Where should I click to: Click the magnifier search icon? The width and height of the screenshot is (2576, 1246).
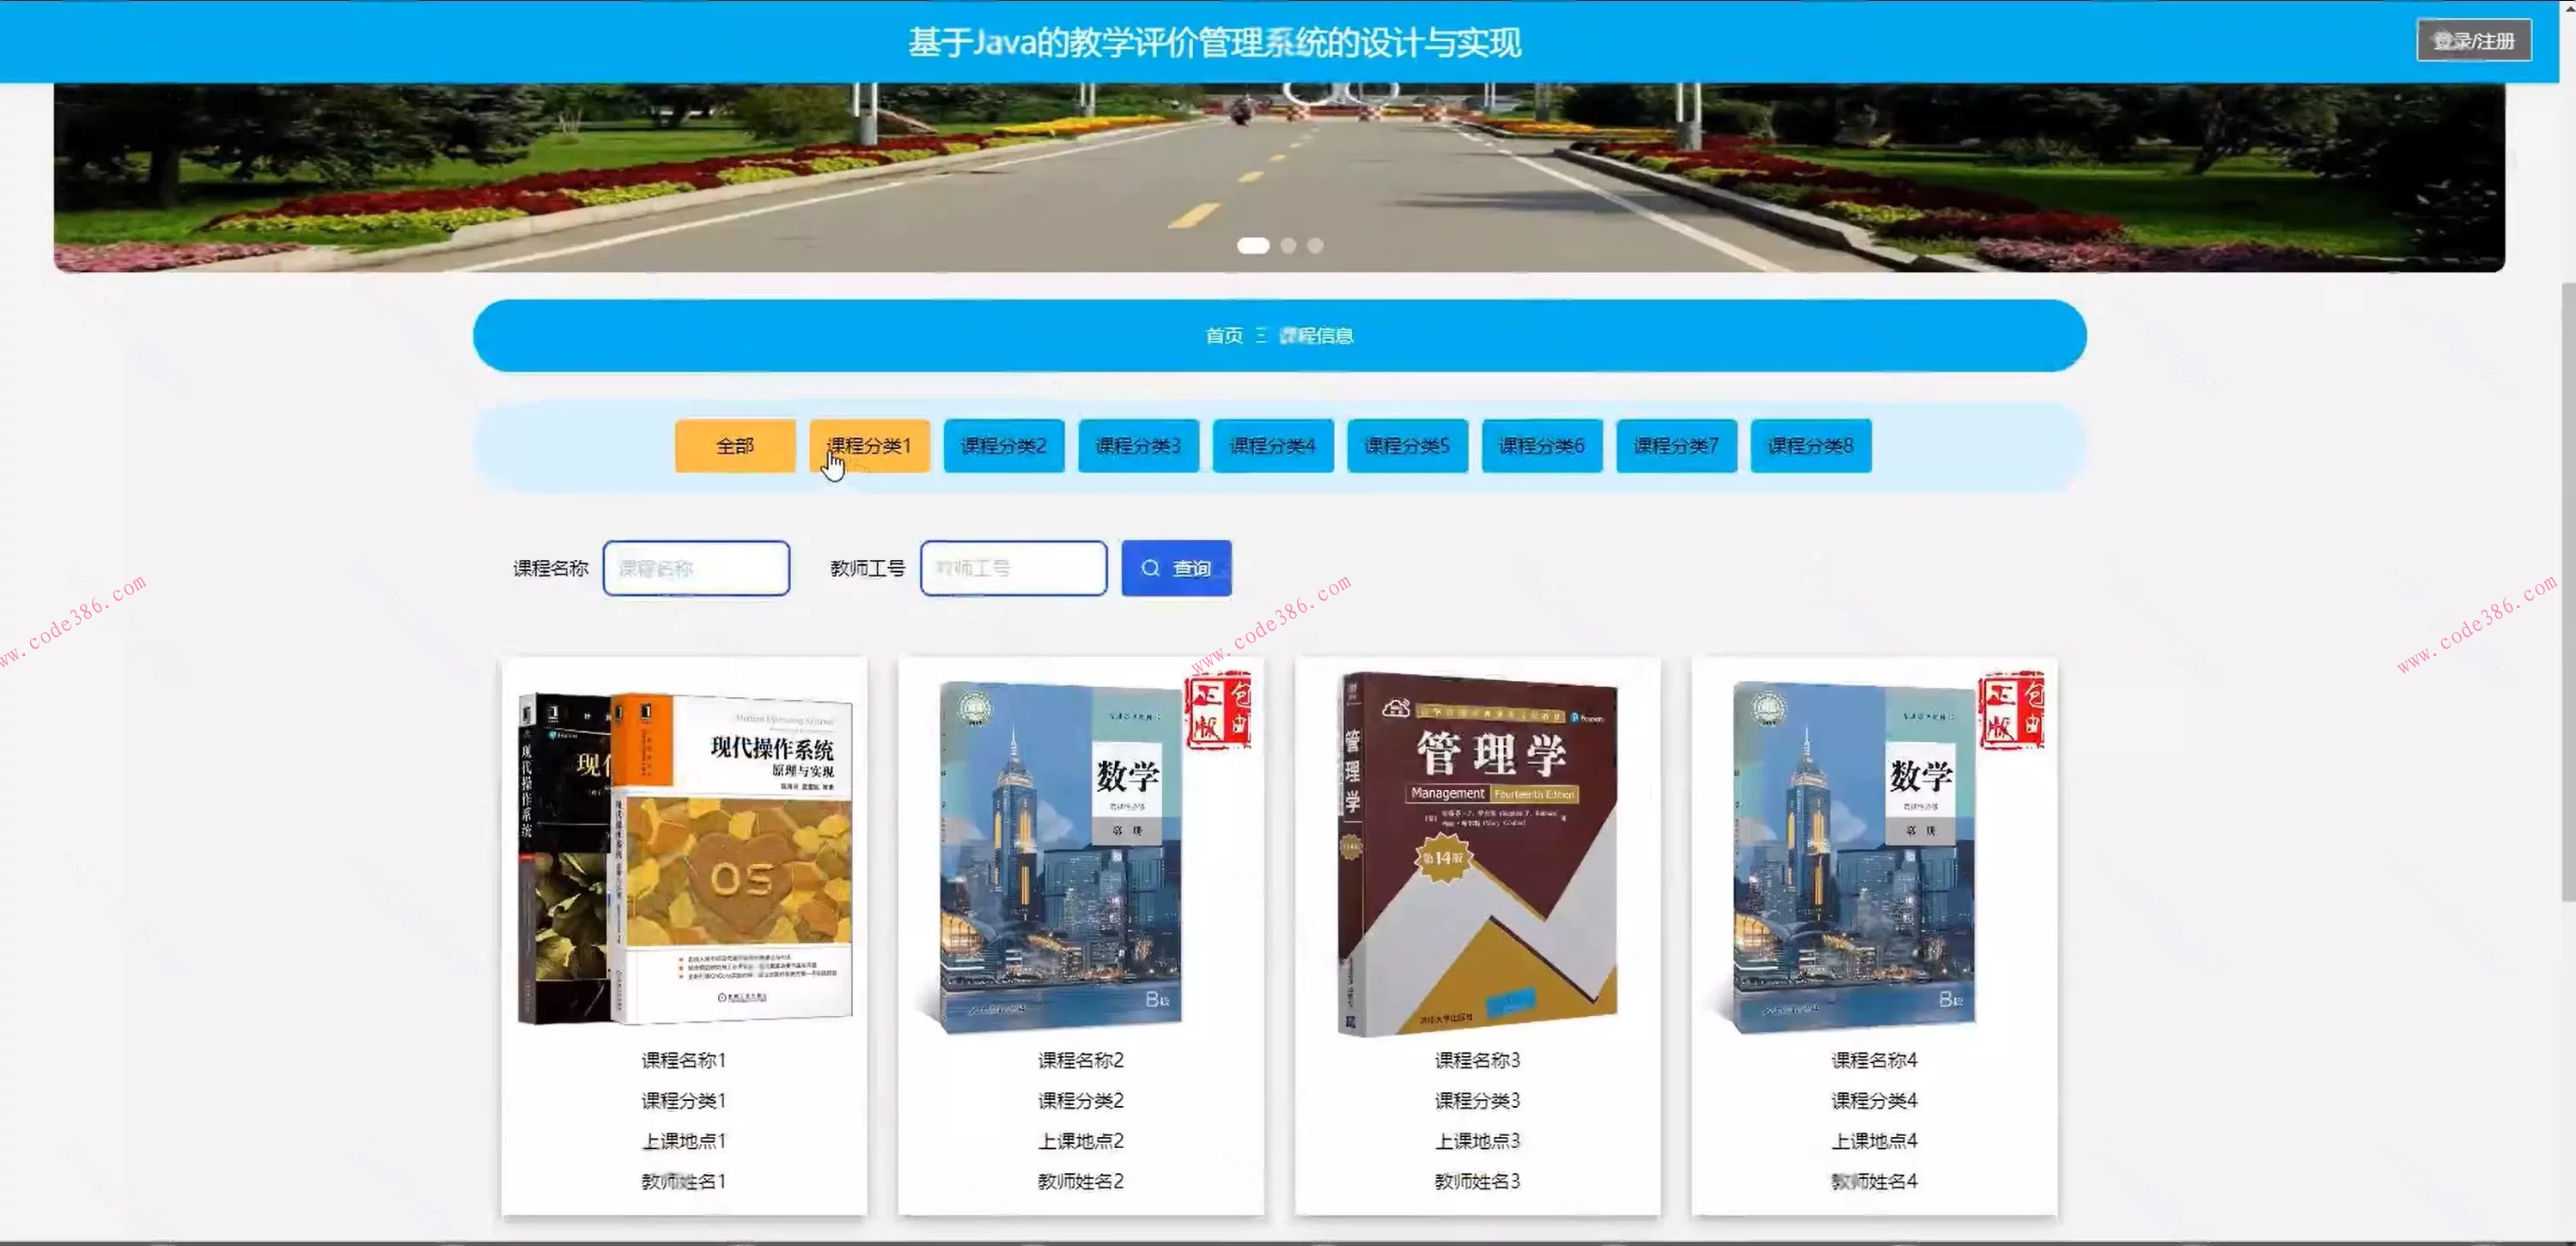[1151, 567]
